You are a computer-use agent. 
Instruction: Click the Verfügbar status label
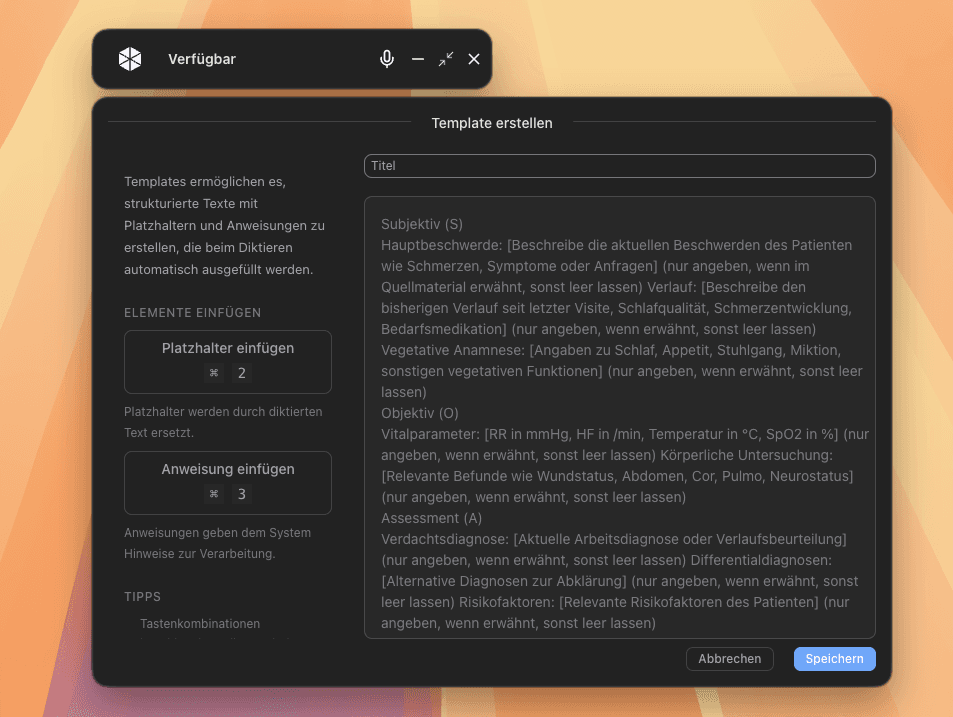click(x=202, y=59)
